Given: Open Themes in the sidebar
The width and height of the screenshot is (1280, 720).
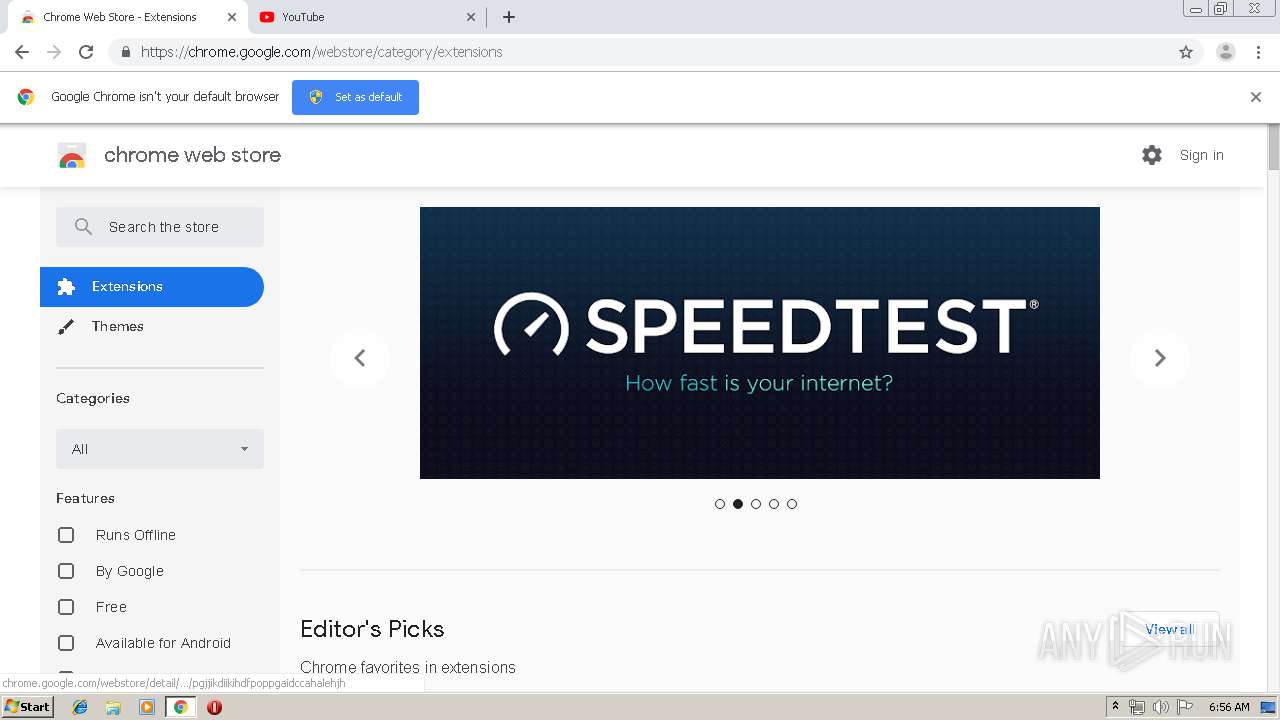Looking at the screenshot, I should coord(152,327).
